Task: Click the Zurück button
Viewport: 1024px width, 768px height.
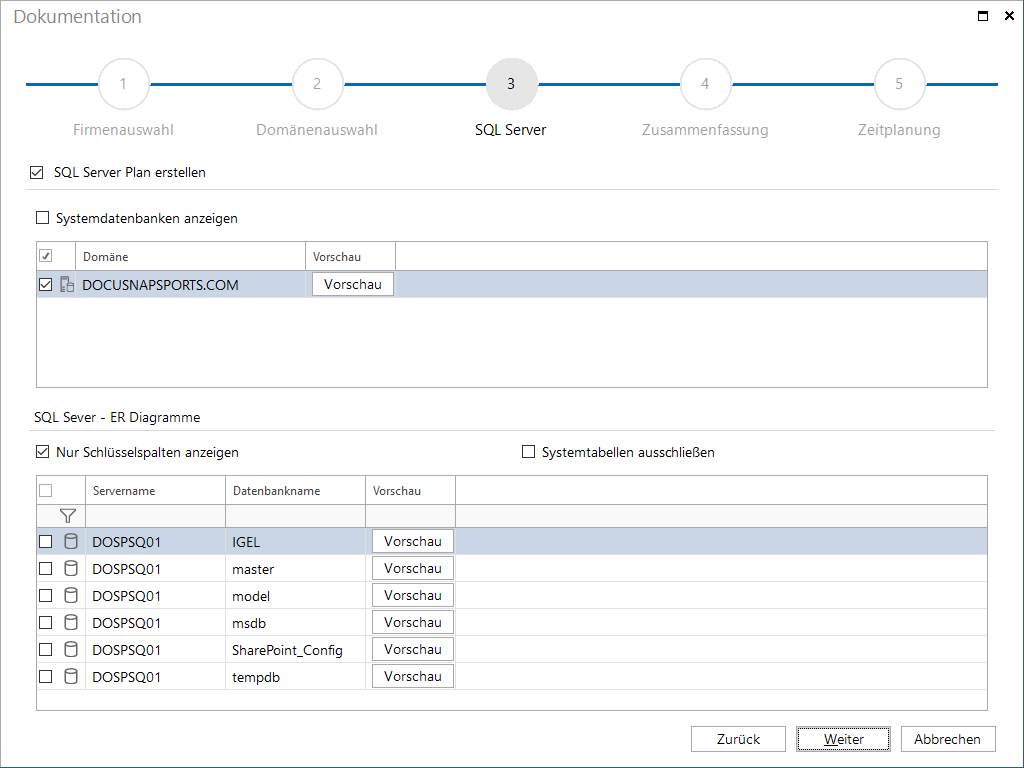Action: tap(738, 739)
